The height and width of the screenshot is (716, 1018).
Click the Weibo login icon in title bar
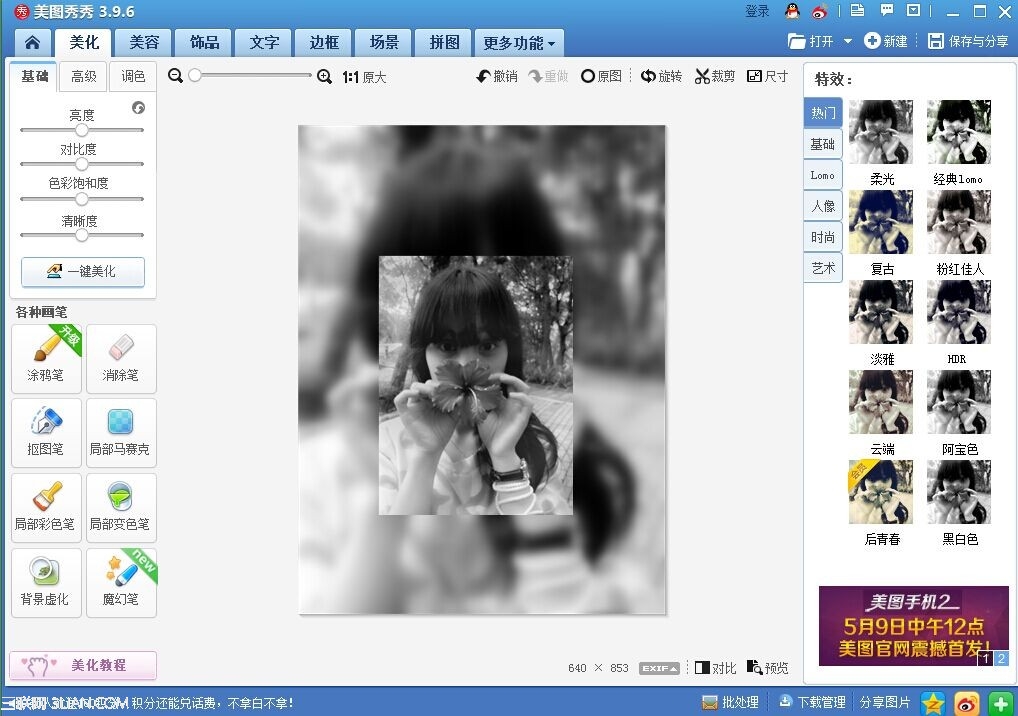click(820, 12)
